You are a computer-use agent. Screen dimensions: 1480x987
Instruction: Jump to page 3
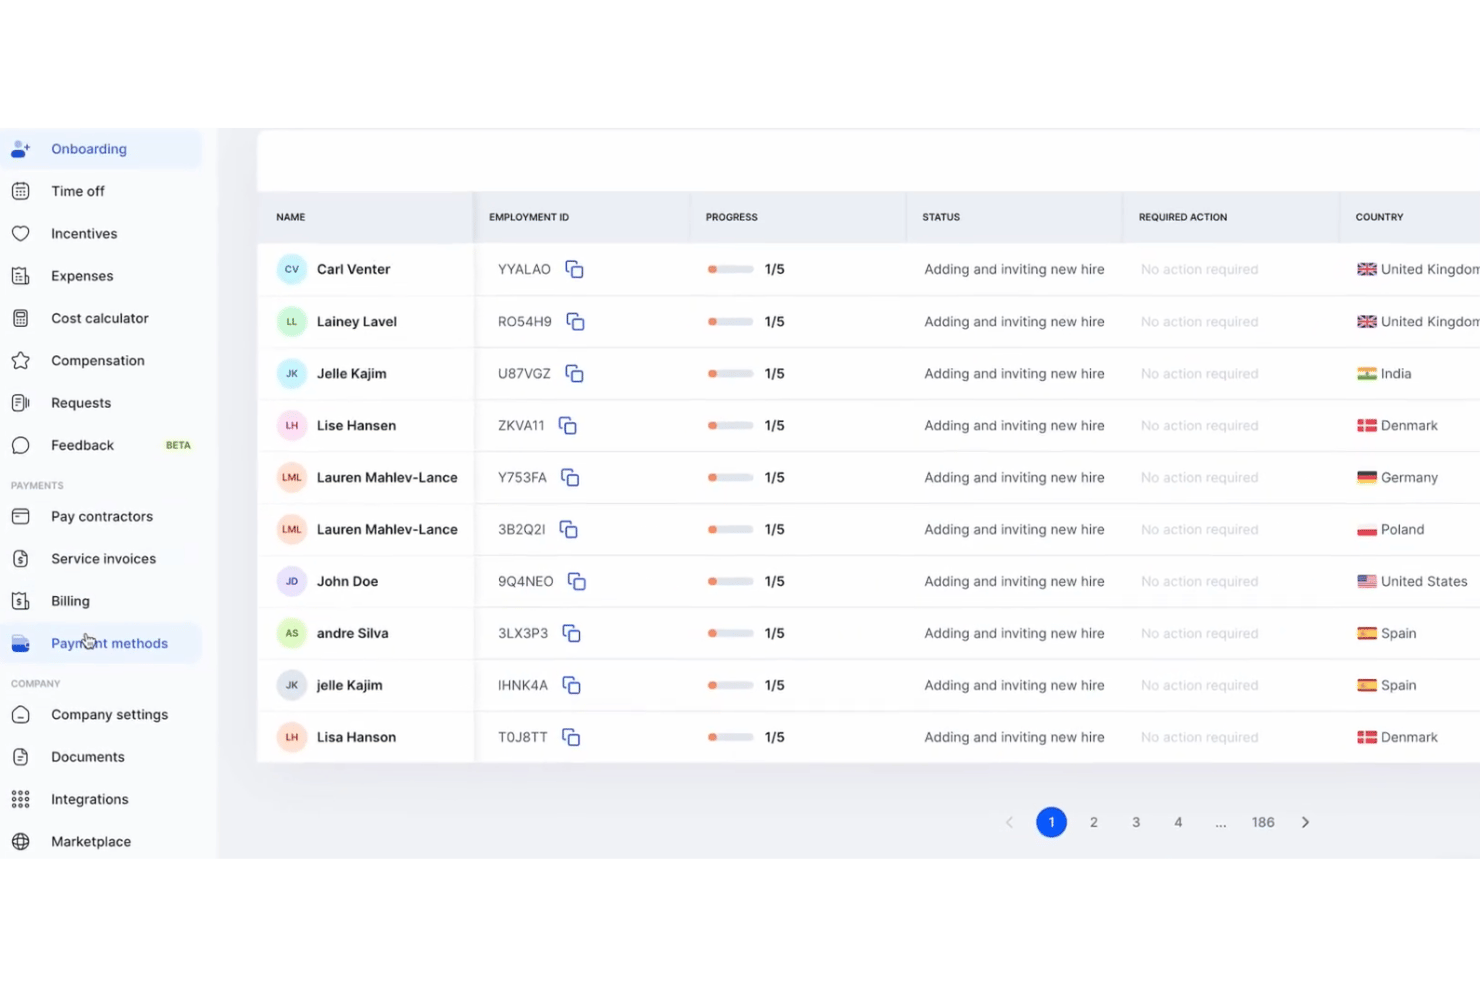pyautogui.click(x=1136, y=822)
